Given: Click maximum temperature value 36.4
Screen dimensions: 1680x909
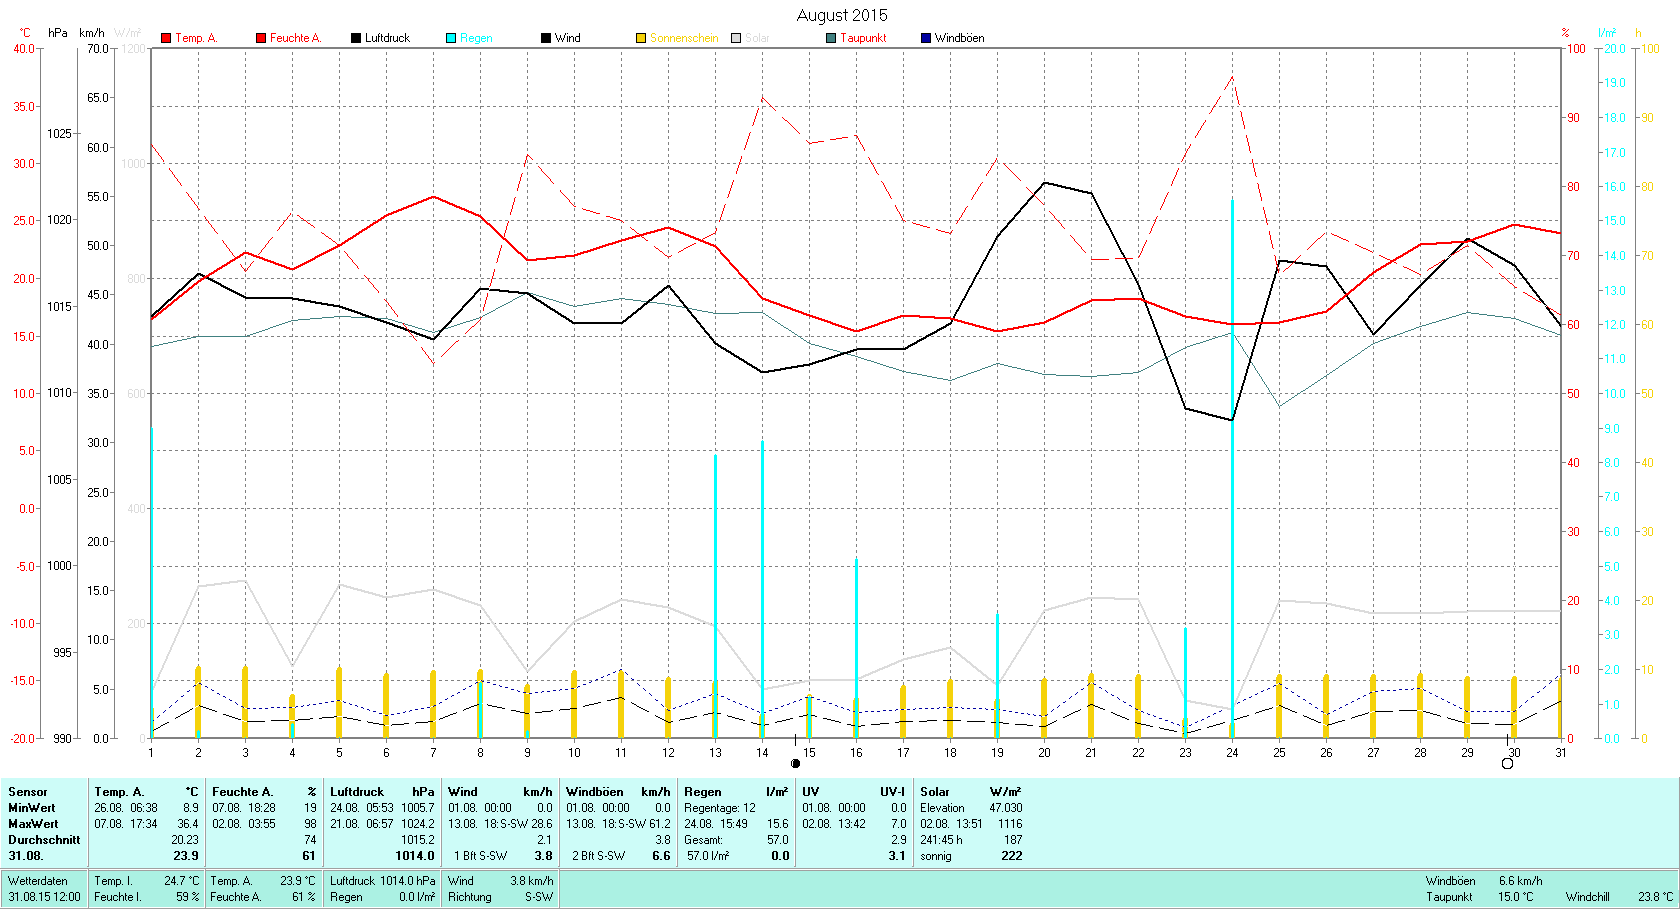Looking at the screenshot, I should click(188, 824).
